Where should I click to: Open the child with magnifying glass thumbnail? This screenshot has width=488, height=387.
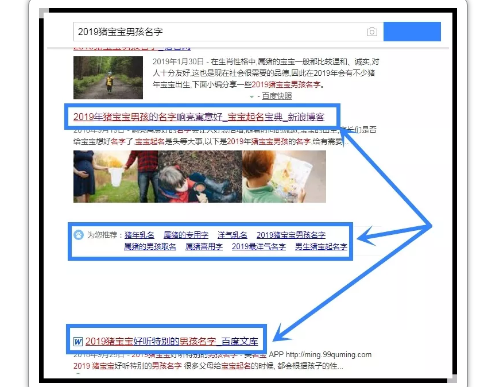200,176
